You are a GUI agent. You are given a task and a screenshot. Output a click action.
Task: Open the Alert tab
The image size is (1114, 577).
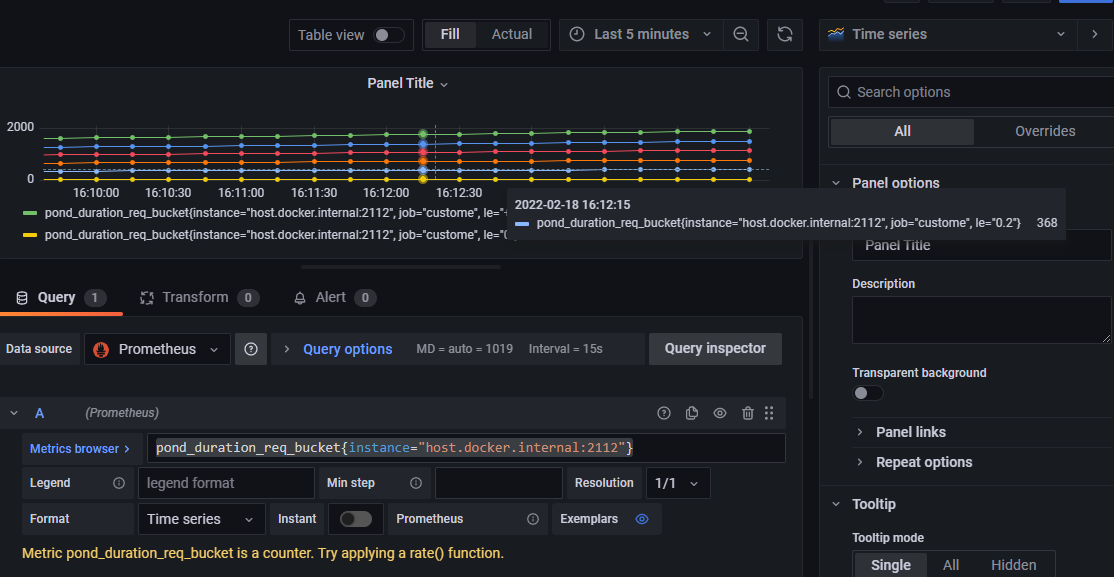(x=330, y=297)
